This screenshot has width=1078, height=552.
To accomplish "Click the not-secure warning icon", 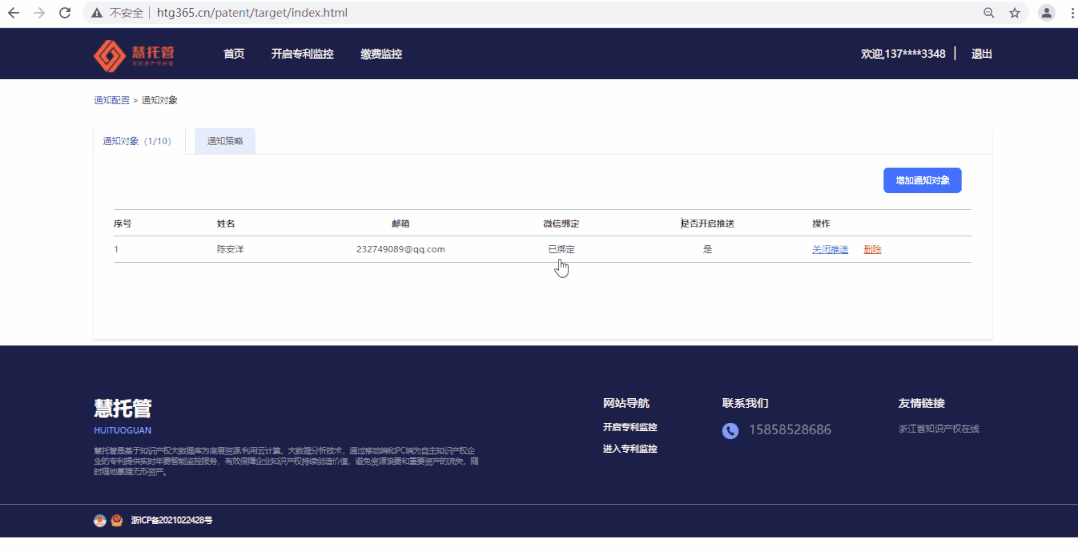I will [97, 12].
